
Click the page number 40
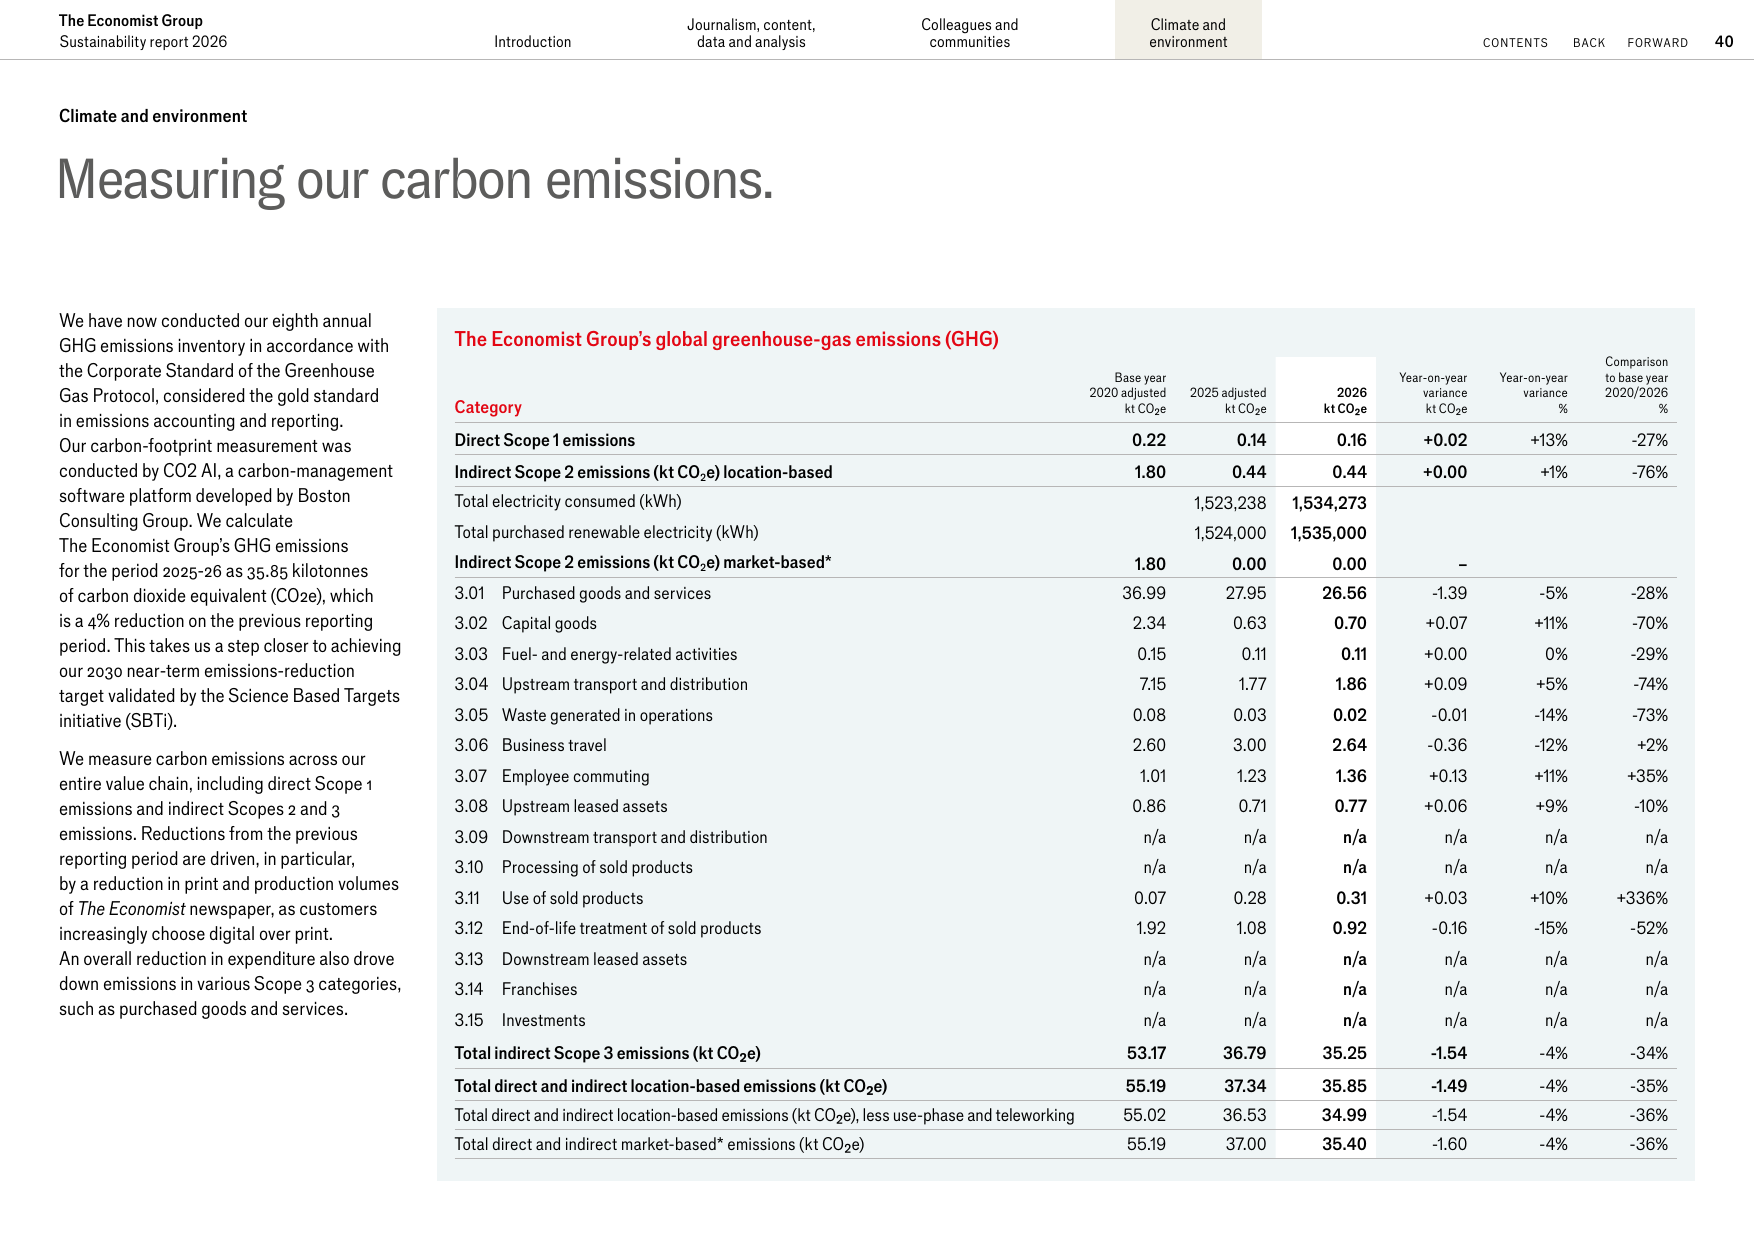[x=1724, y=41]
